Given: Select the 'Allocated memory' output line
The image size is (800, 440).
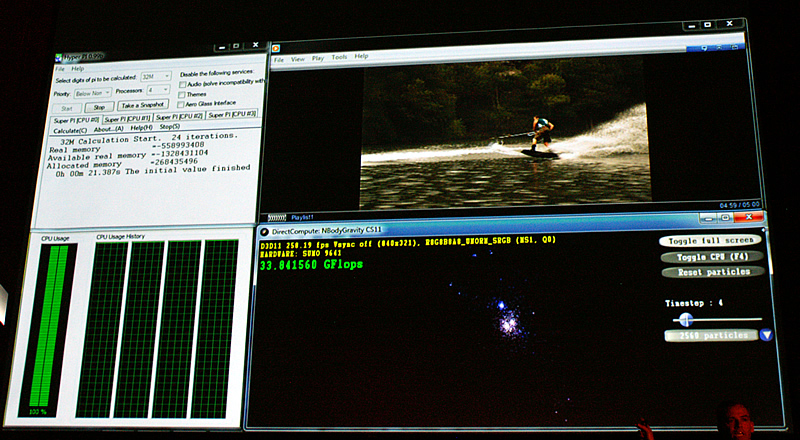Looking at the screenshot, I should pyautogui.click(x=122, y=163).
